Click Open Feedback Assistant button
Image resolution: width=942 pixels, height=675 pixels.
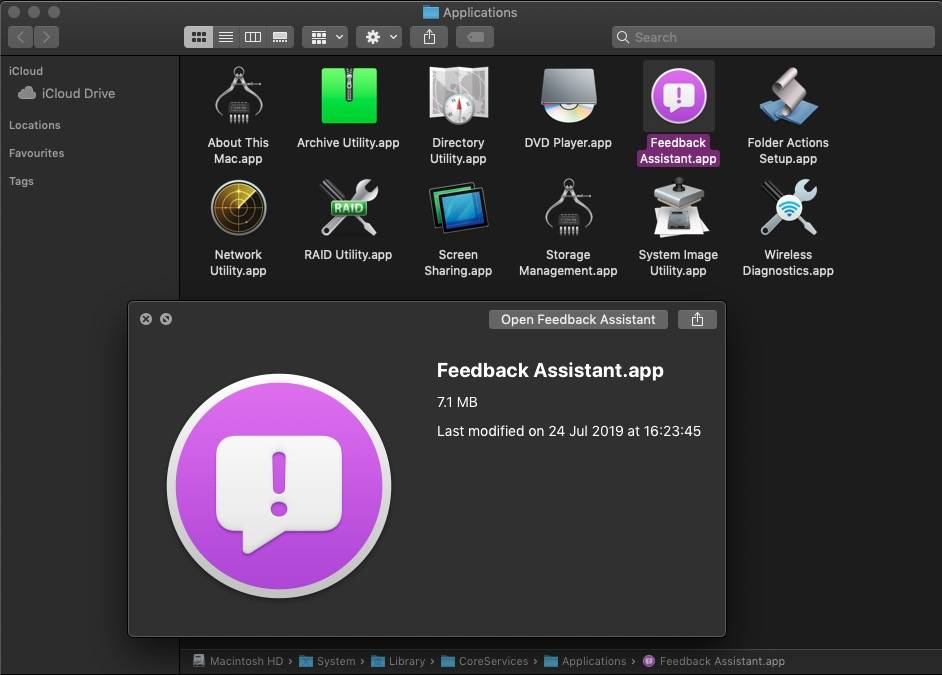tap(578, 319)
